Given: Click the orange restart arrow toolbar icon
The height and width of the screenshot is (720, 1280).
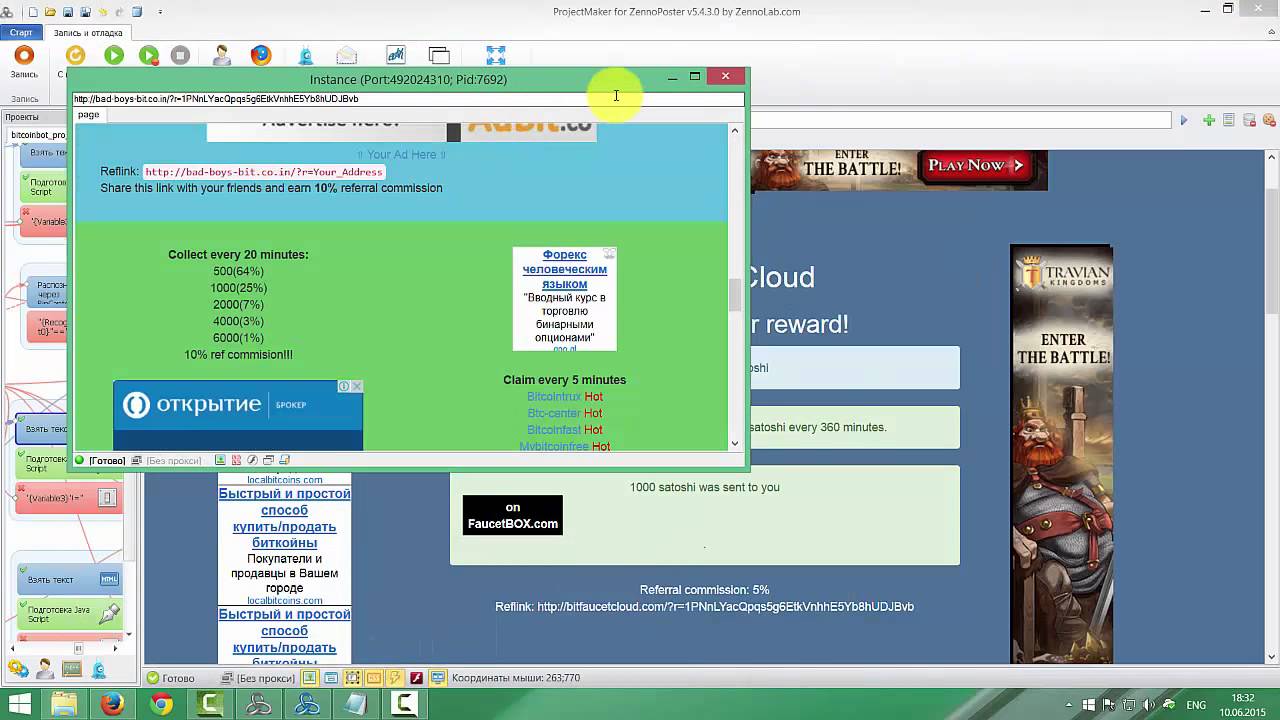Looking at the screenshot, I should tap(75, 56).
